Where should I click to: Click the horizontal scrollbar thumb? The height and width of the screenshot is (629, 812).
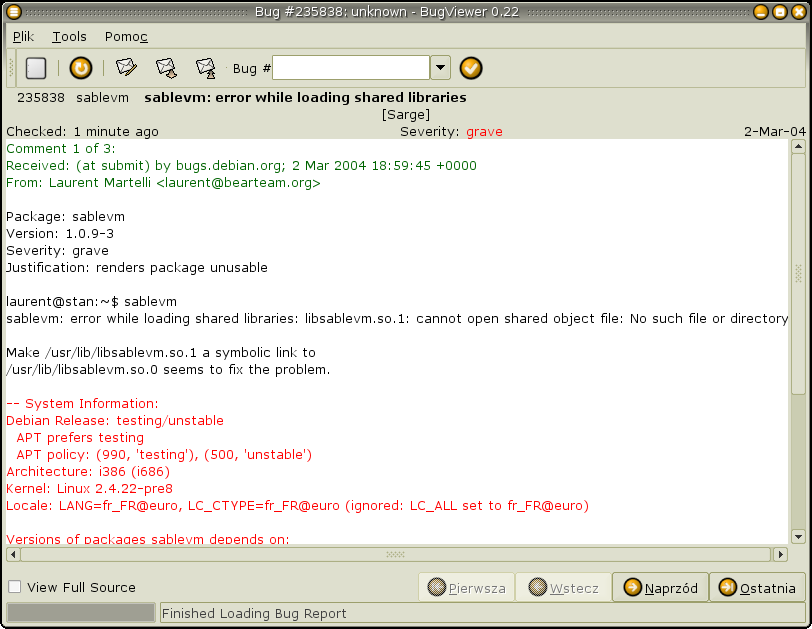(396, 554)
